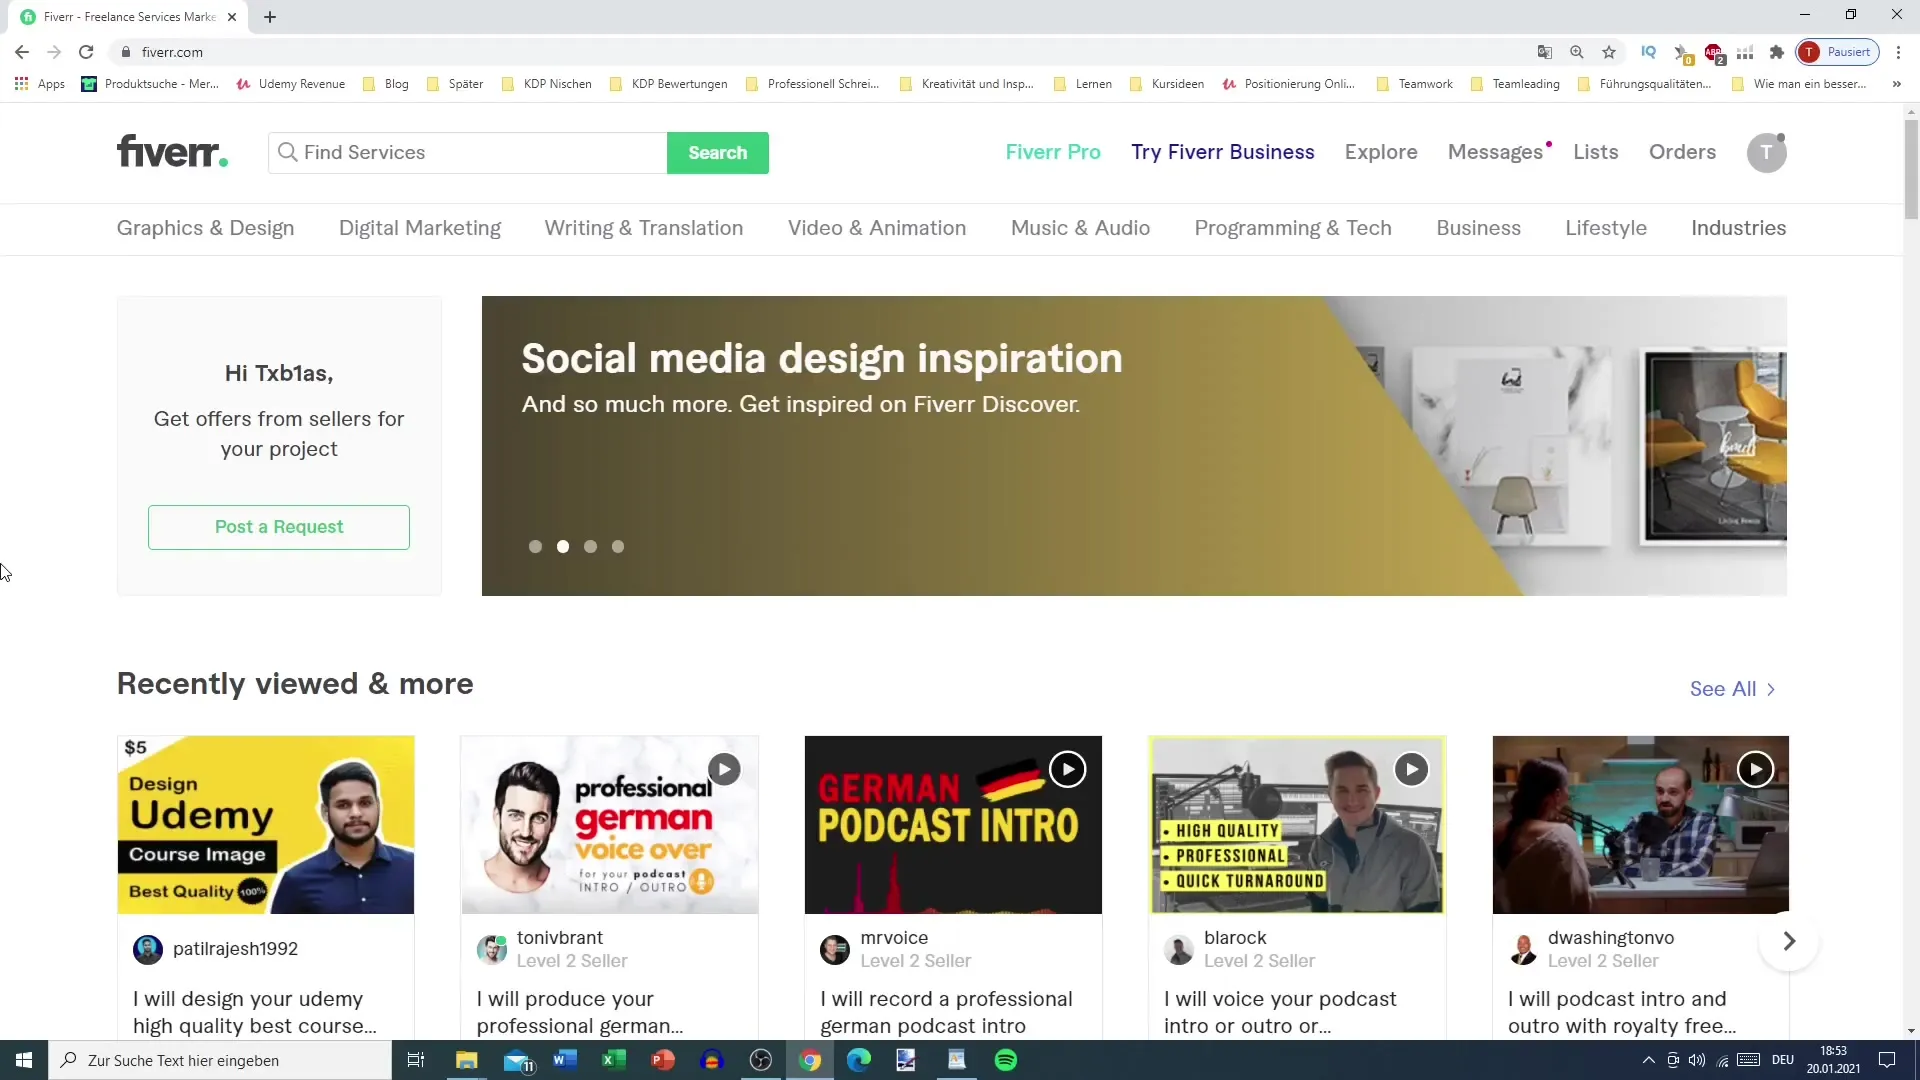Image resolution: width=1920 pixels, height=1080 pixels.
Task: Select the second banner slide dot
Action: 563,547
